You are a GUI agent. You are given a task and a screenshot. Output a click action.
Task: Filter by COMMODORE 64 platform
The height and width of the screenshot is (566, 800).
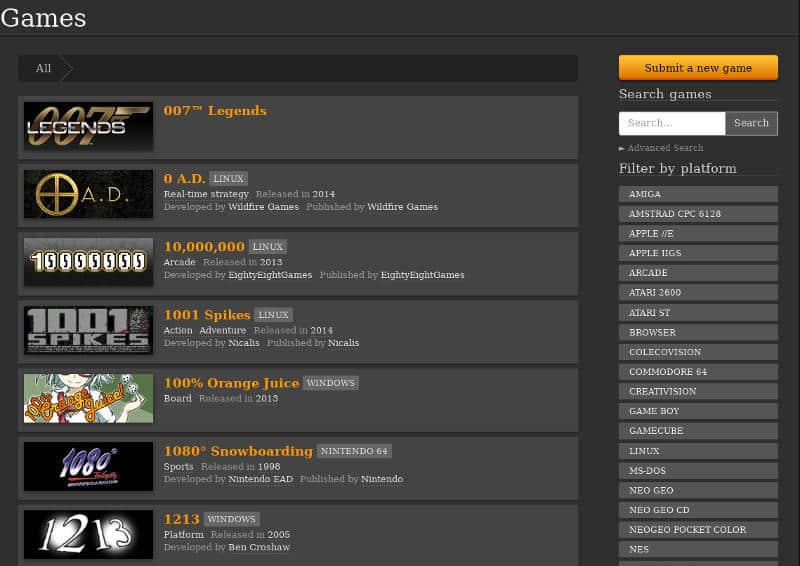coord(698,372)
